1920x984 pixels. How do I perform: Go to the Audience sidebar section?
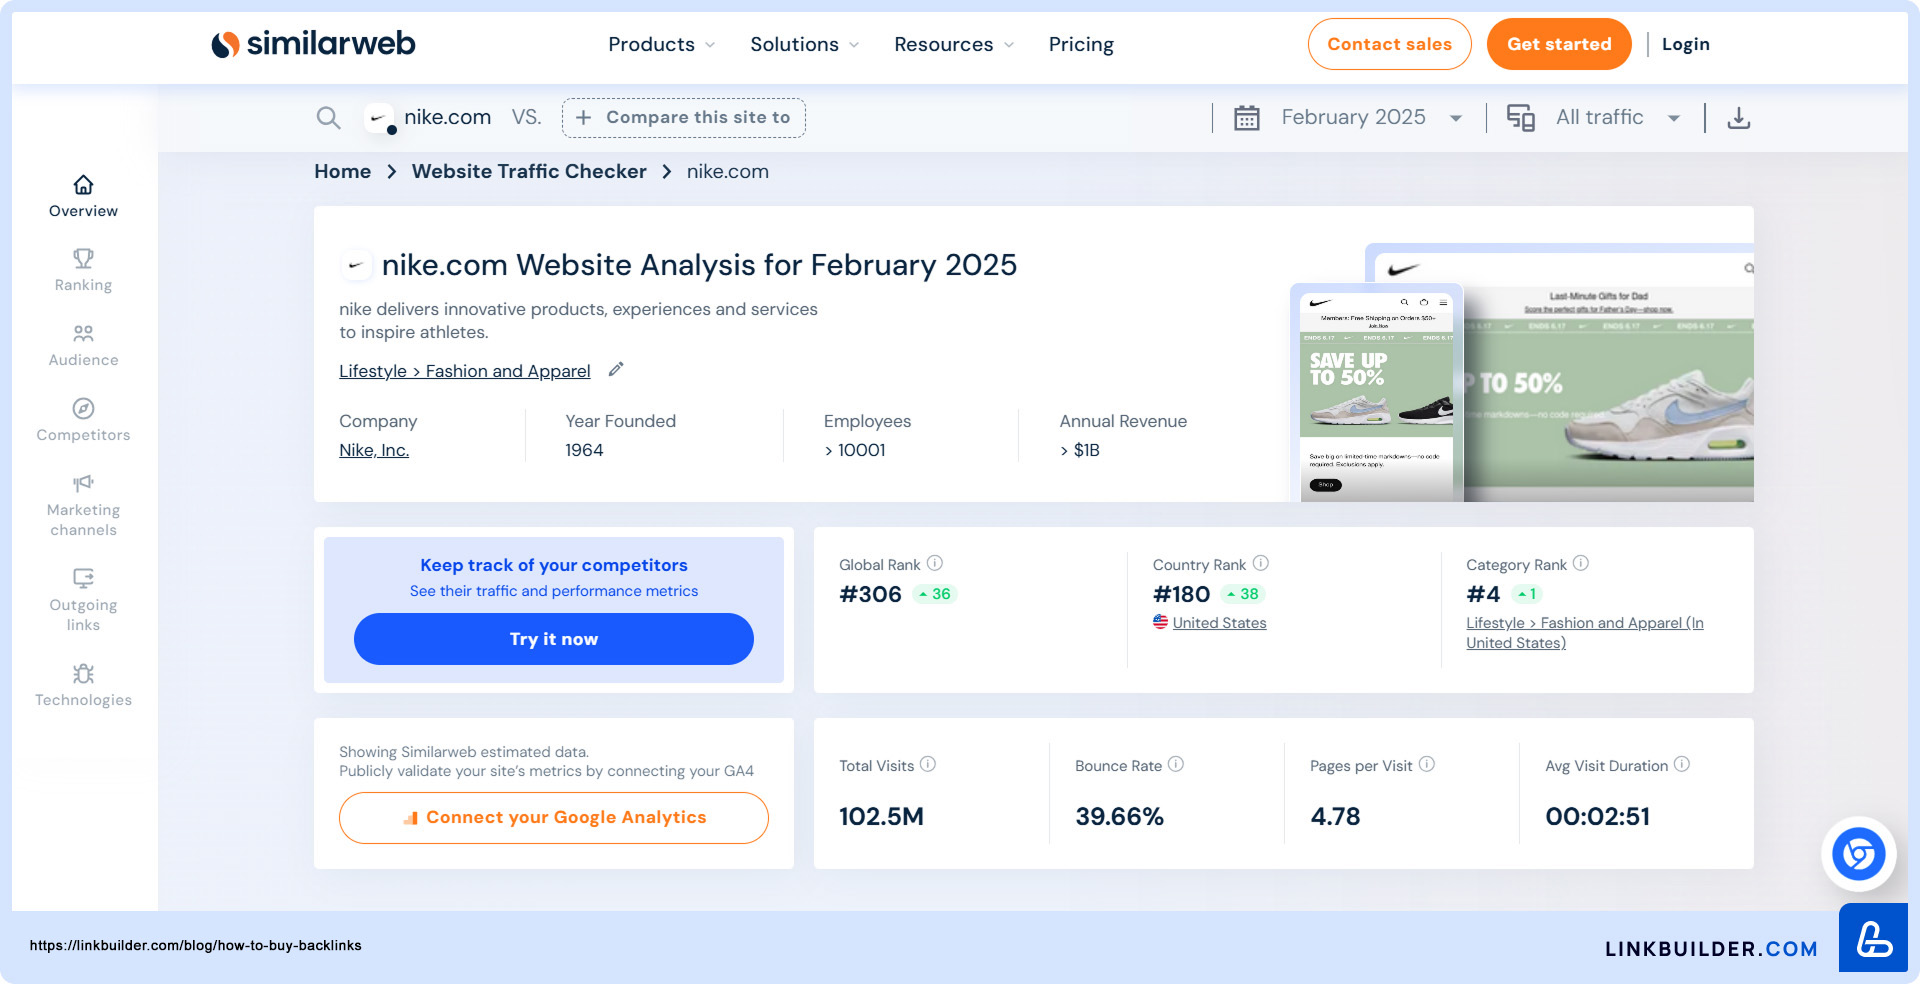tap(83, 345)
